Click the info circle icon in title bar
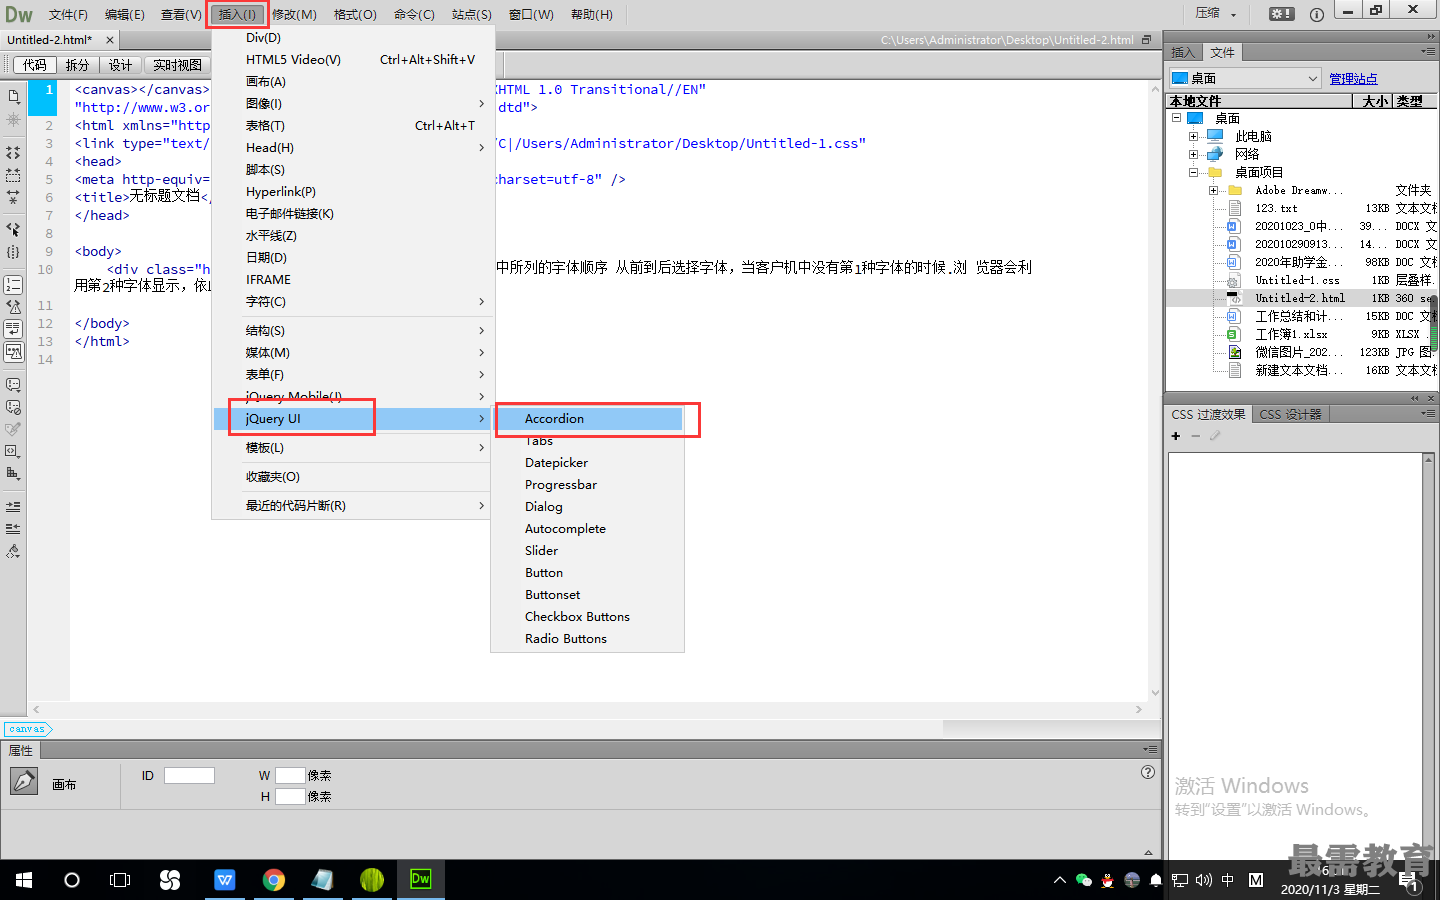1440x900 pixels. tap(1317, 14)
